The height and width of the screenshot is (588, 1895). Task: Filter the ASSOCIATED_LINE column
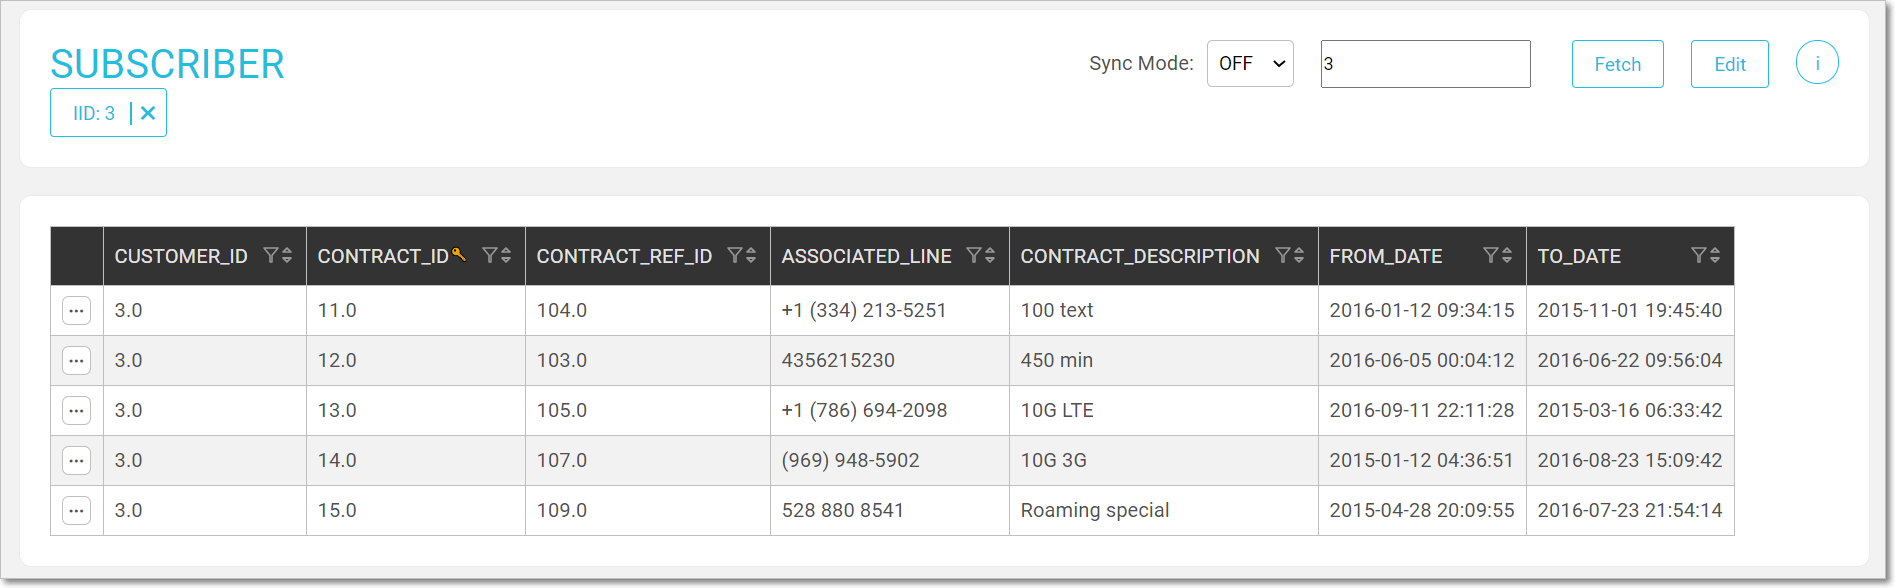973,256
